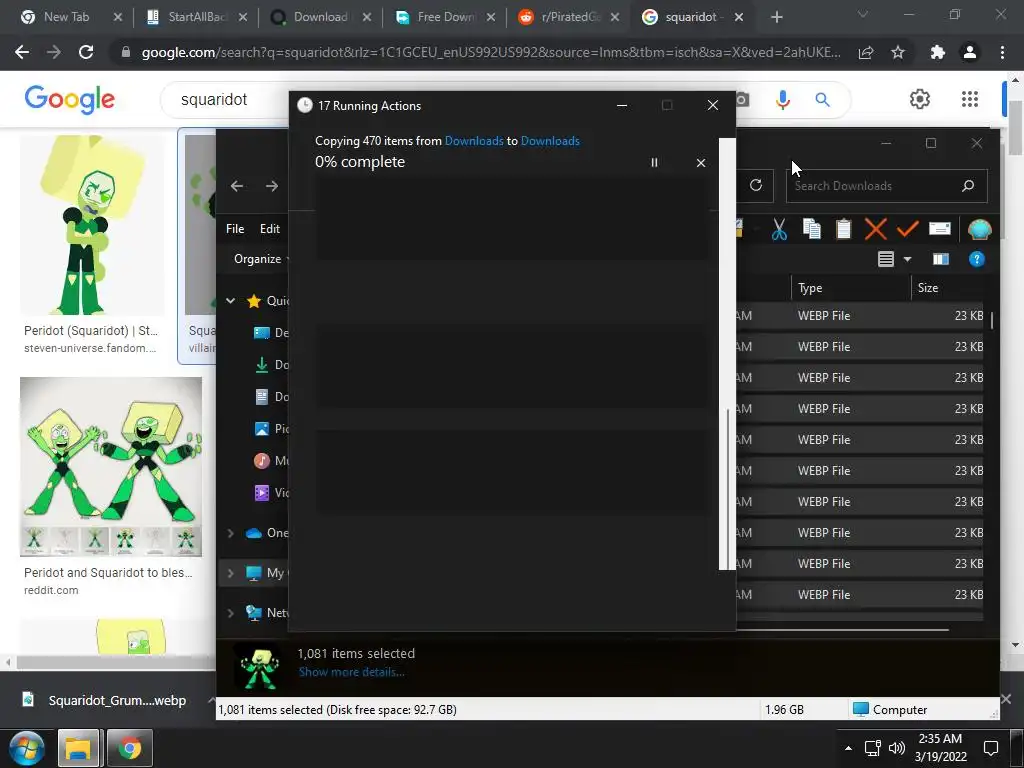
Task: Click the view layout list icon in Explorer
Action: pyautogui.click(x=886, y=259)
